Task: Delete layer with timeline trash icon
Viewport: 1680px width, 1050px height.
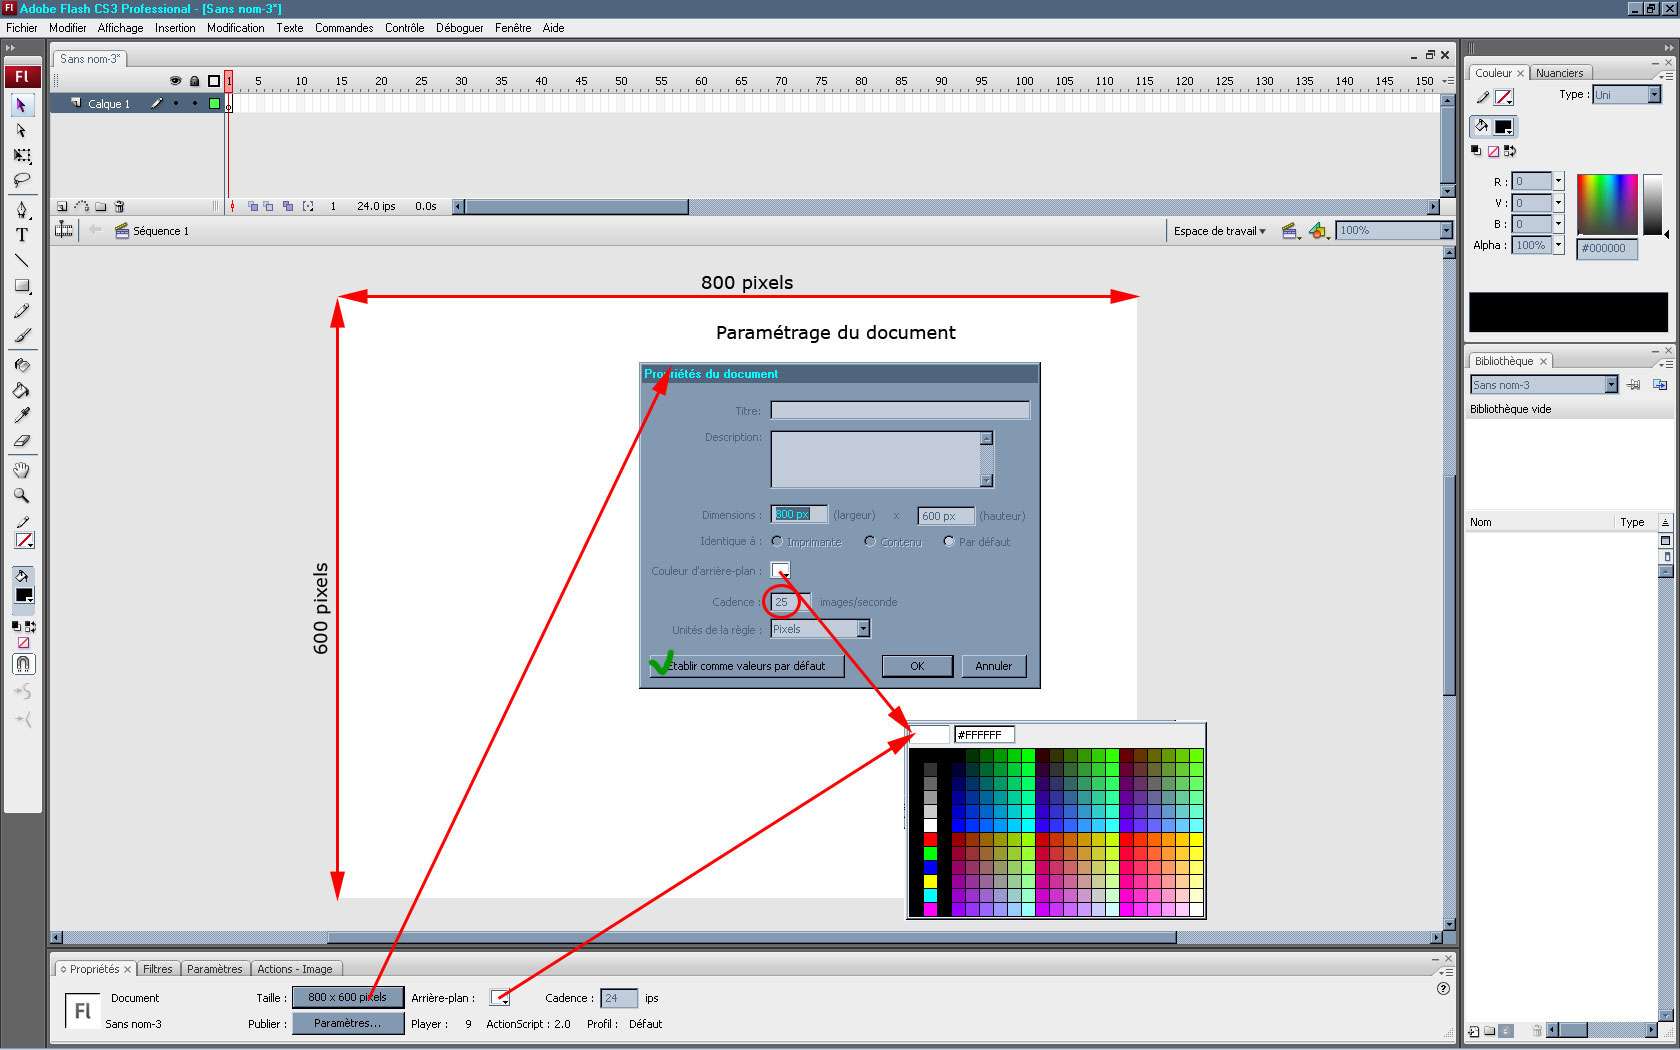Action: [x=119, y=207]
